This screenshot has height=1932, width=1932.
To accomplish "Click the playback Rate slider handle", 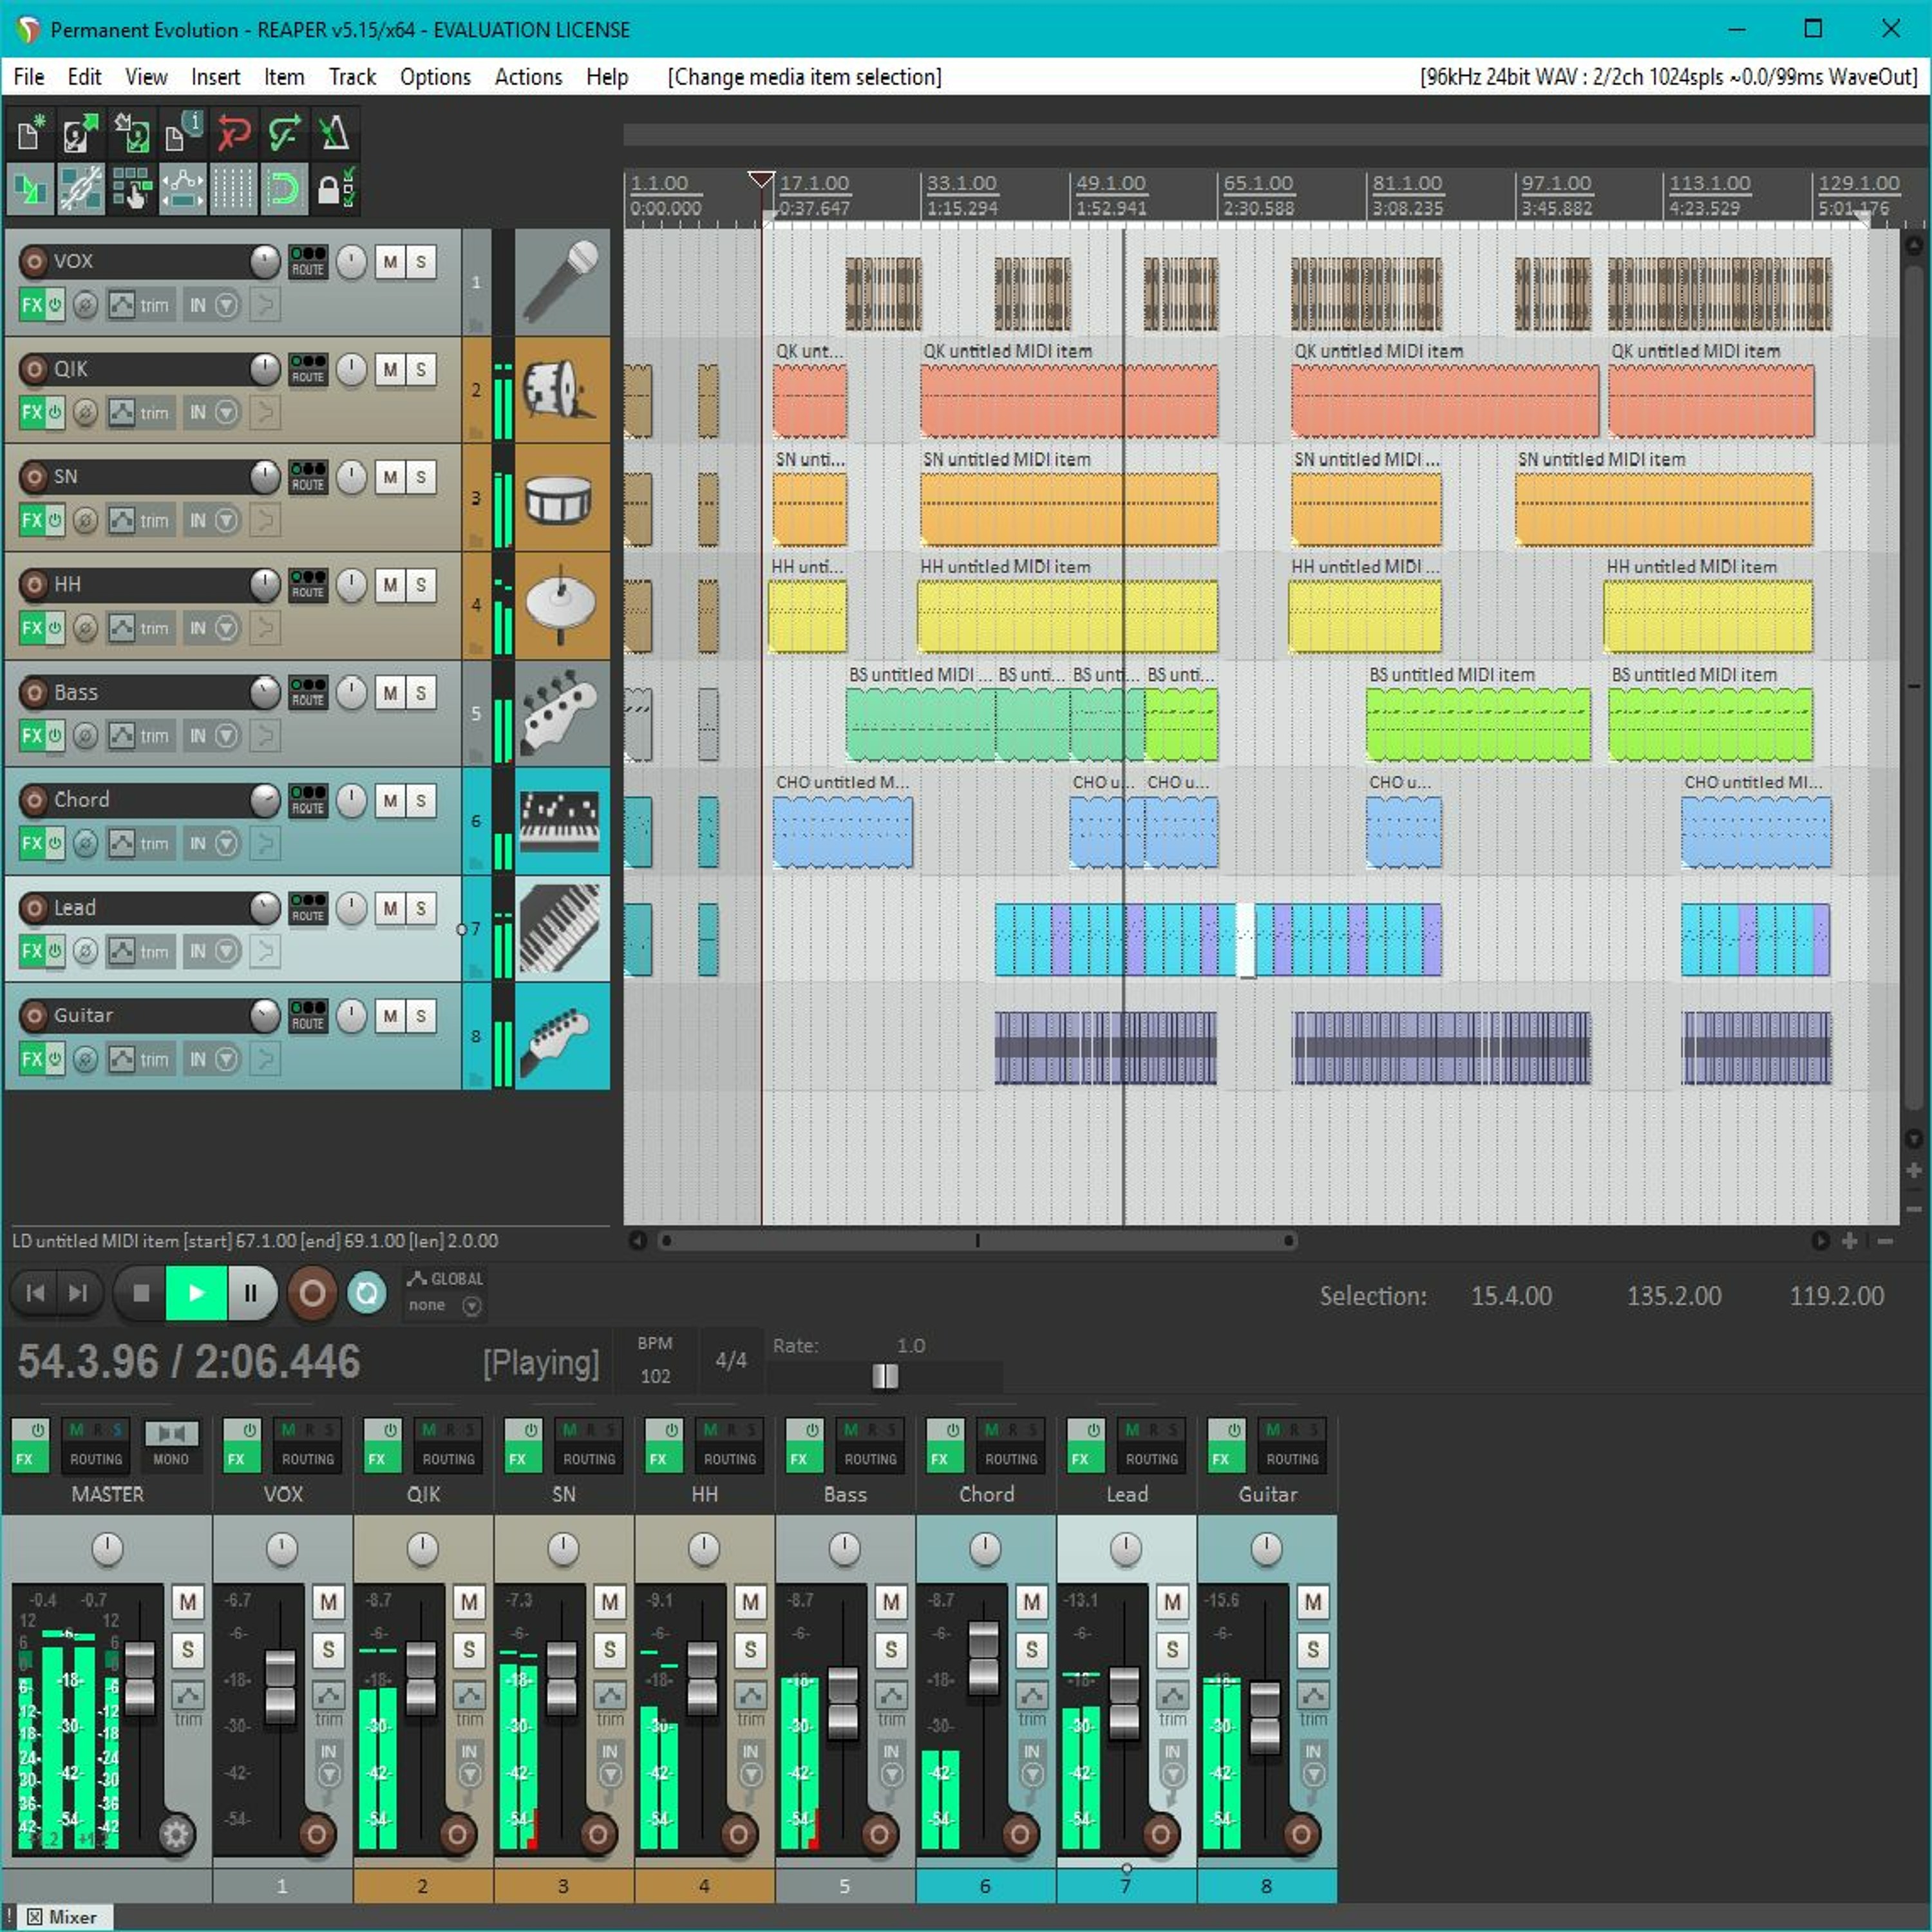I will coord(885,1377).
